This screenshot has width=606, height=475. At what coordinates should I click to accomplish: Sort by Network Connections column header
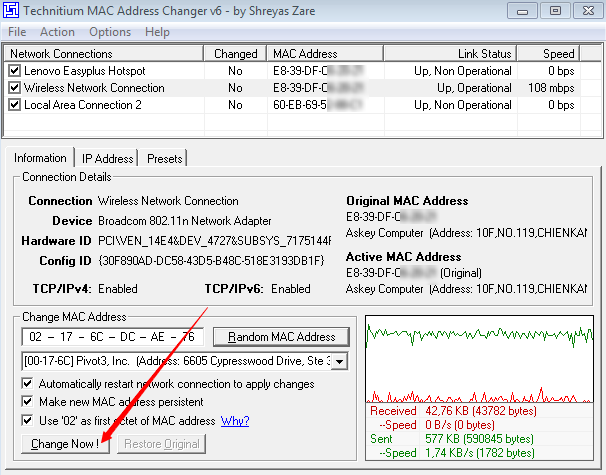pyautogui.click(x=104, y=54)
